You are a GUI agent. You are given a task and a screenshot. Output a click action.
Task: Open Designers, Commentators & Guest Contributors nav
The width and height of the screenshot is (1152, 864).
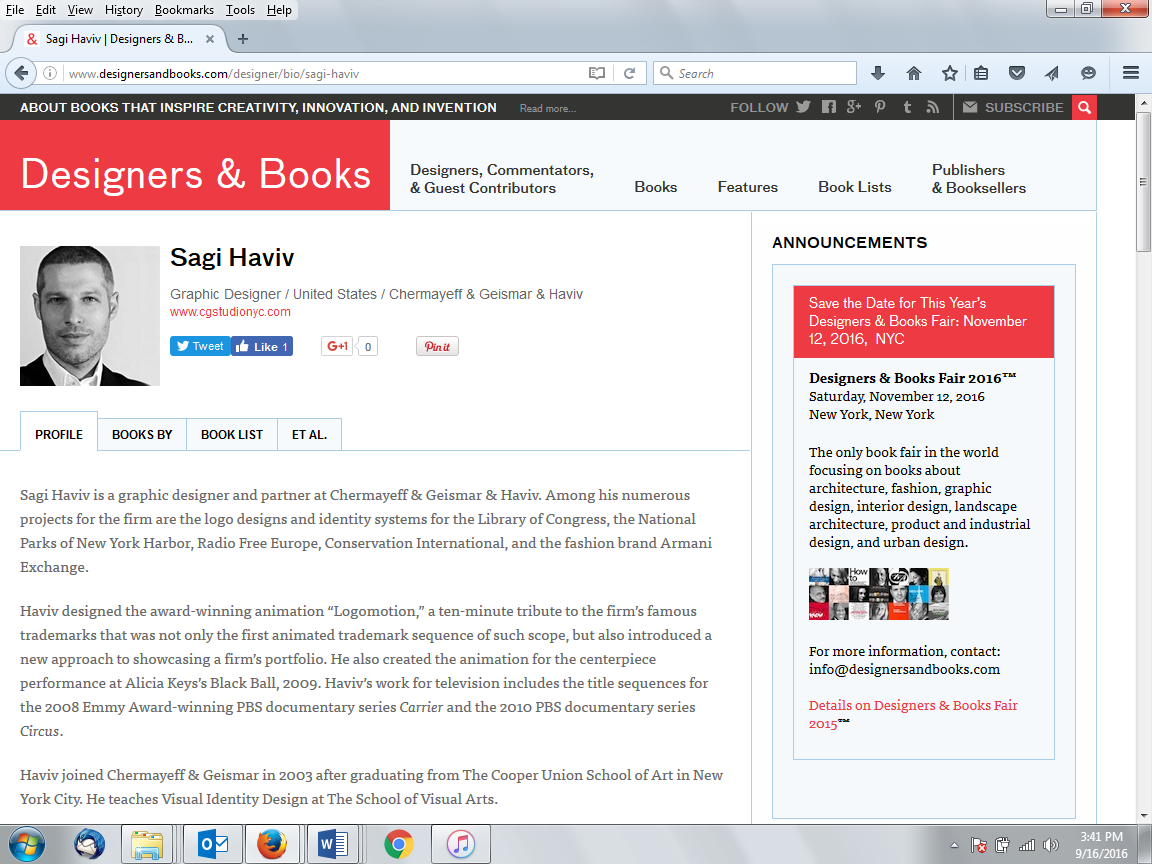(x=502, y=179)
